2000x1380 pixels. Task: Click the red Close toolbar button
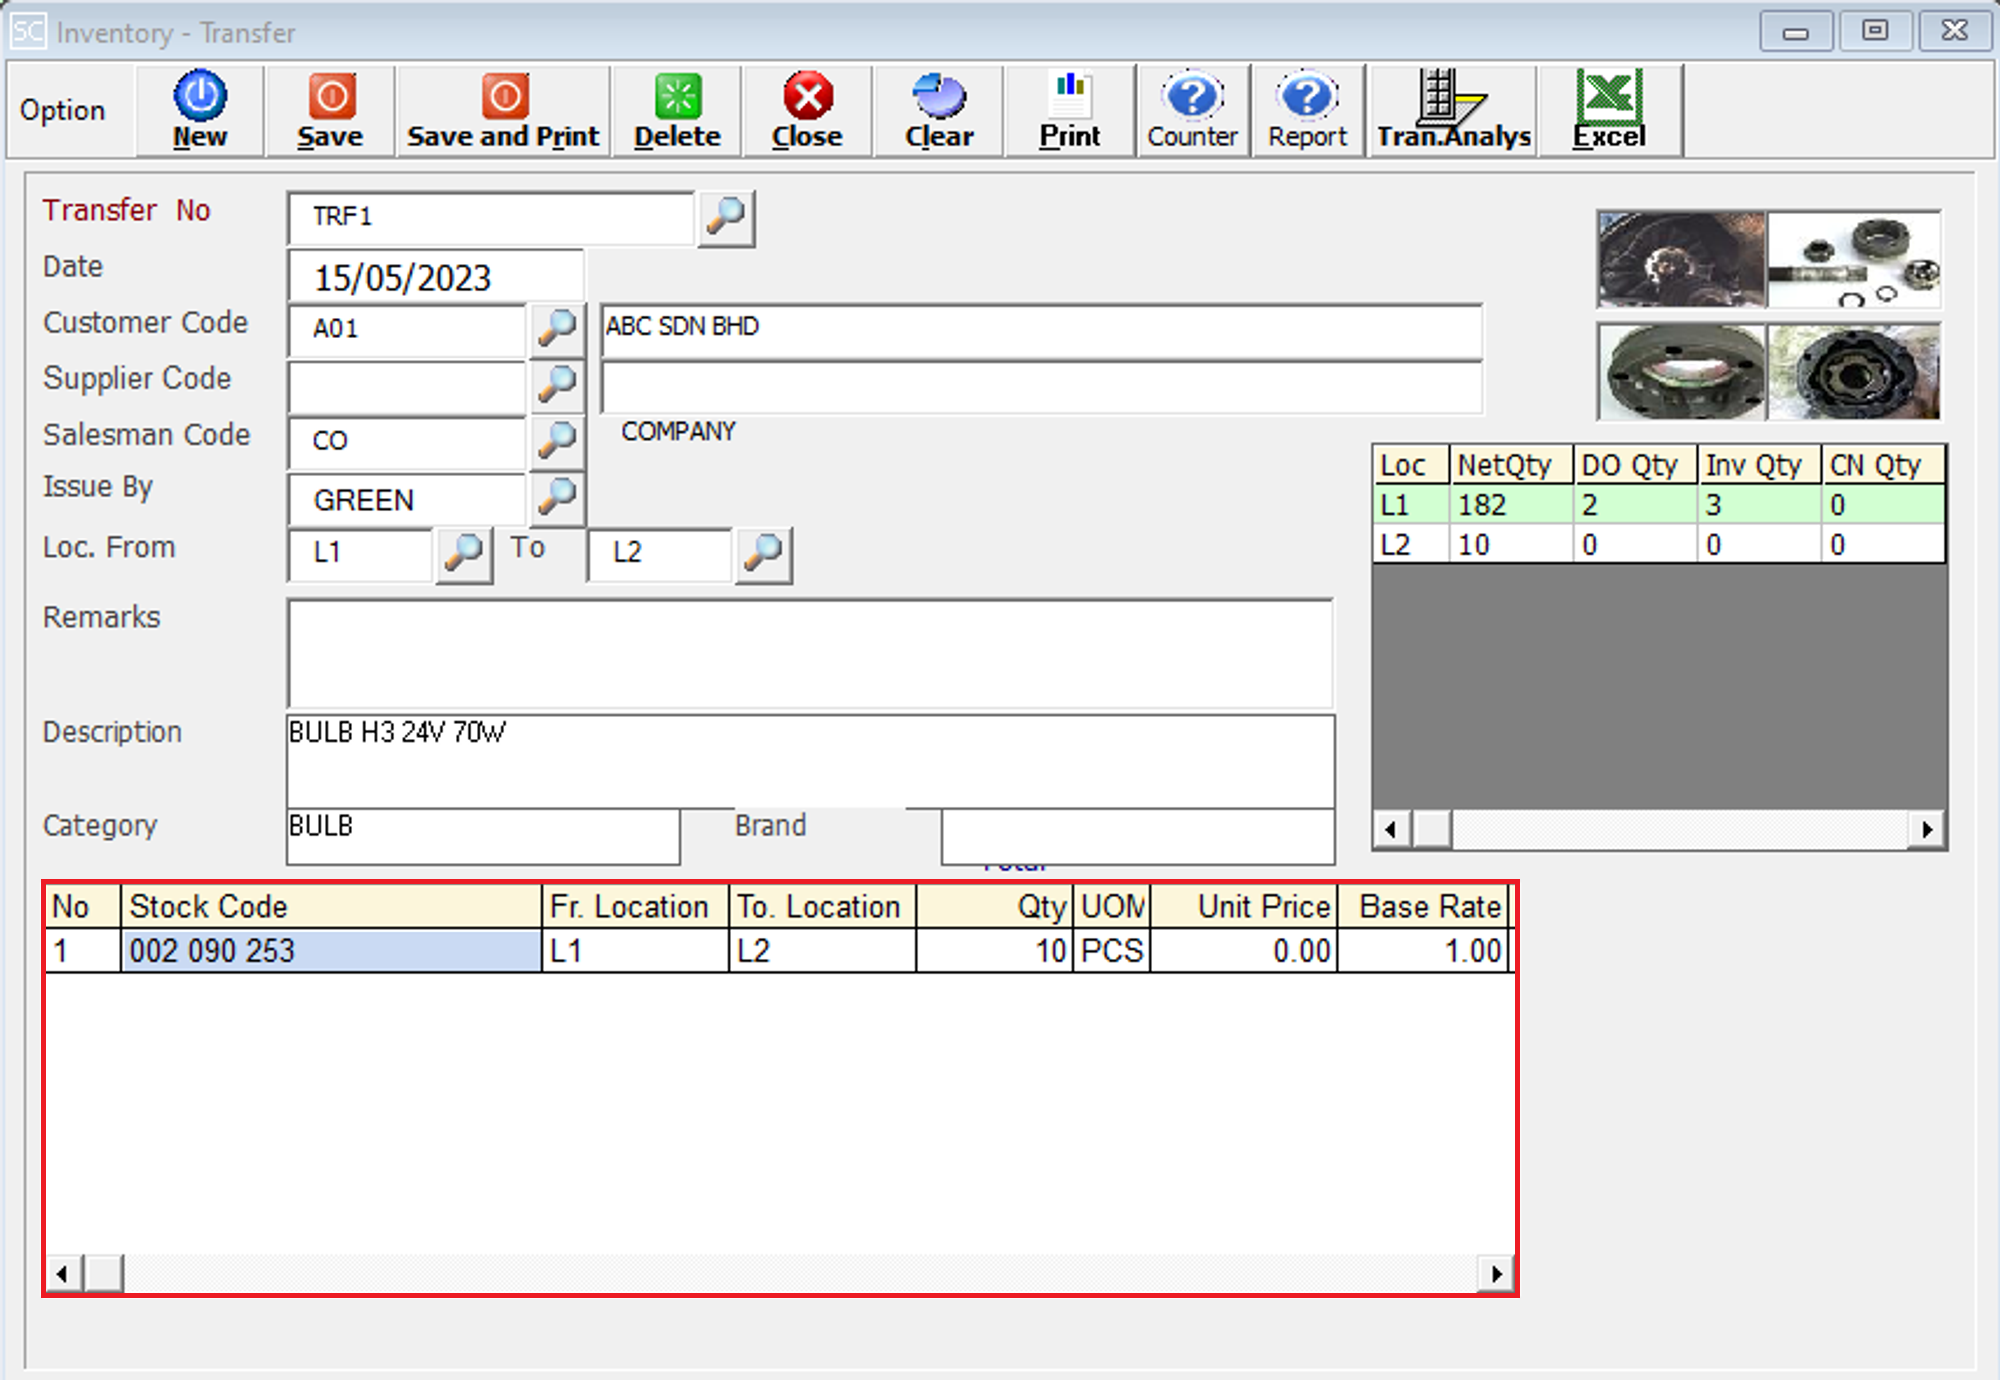point(807,110)
